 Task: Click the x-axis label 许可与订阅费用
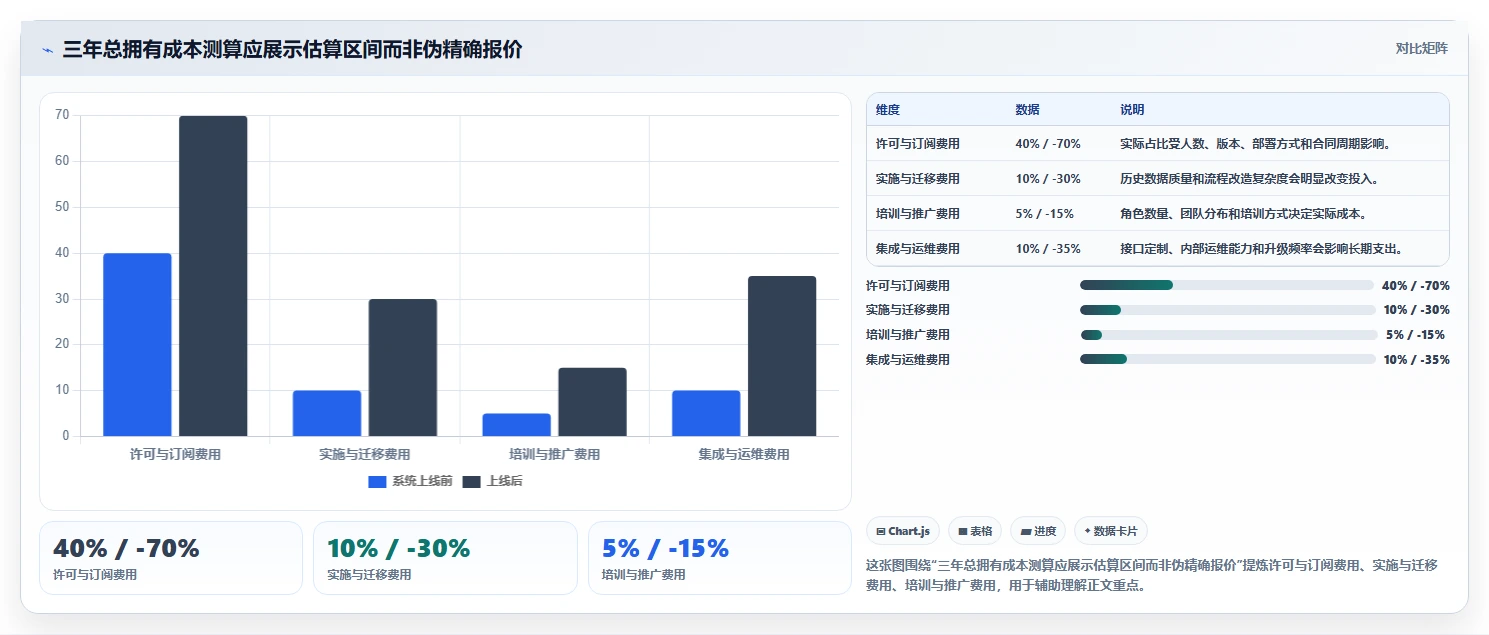pyautogui.click(x=175, y=455)
